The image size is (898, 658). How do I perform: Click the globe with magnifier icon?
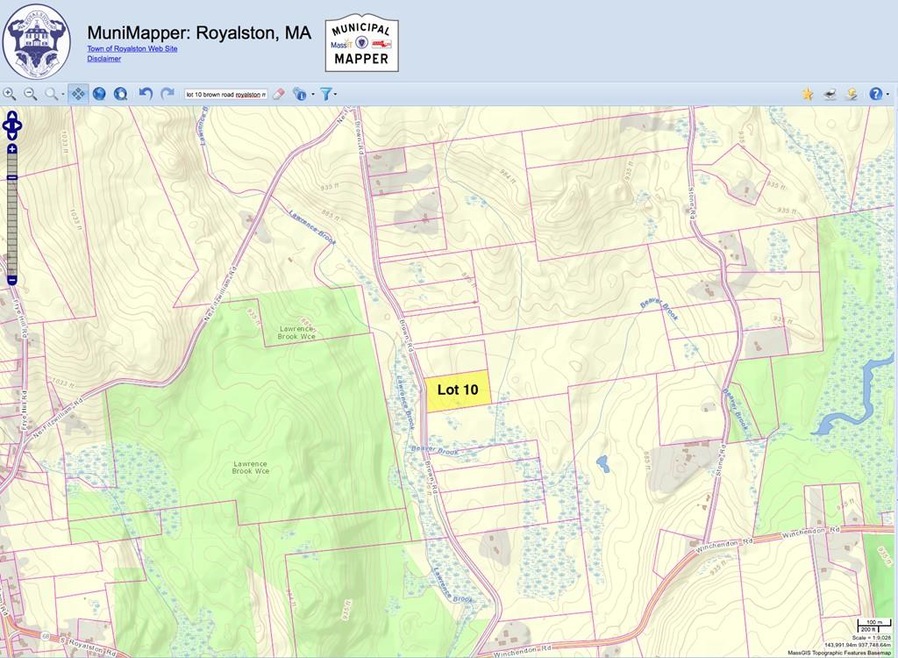[120, 94]
